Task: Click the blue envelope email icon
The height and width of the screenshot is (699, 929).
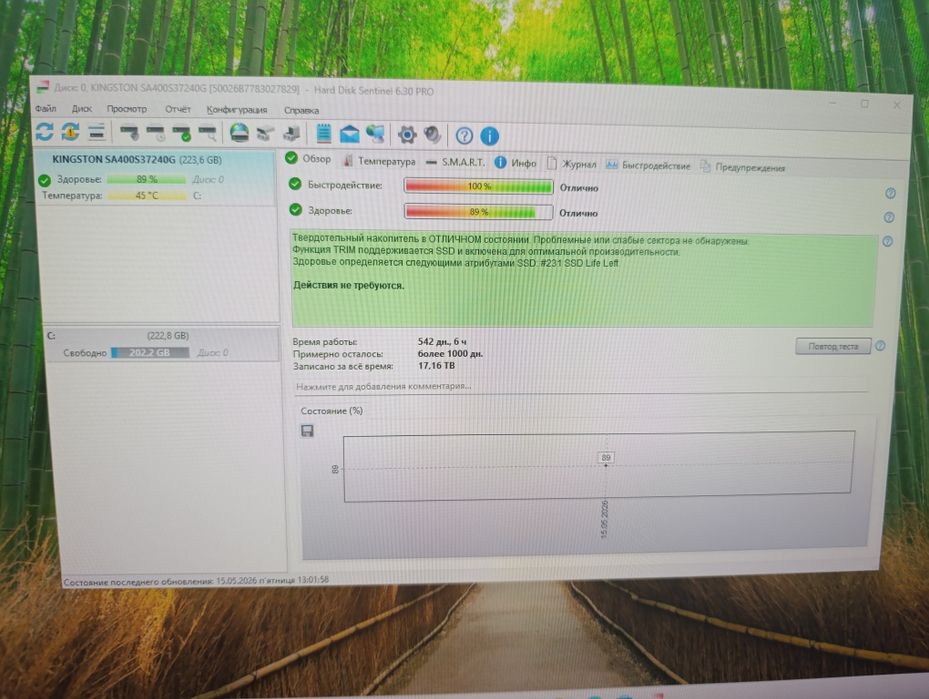Action: click(x=350, y=134)
